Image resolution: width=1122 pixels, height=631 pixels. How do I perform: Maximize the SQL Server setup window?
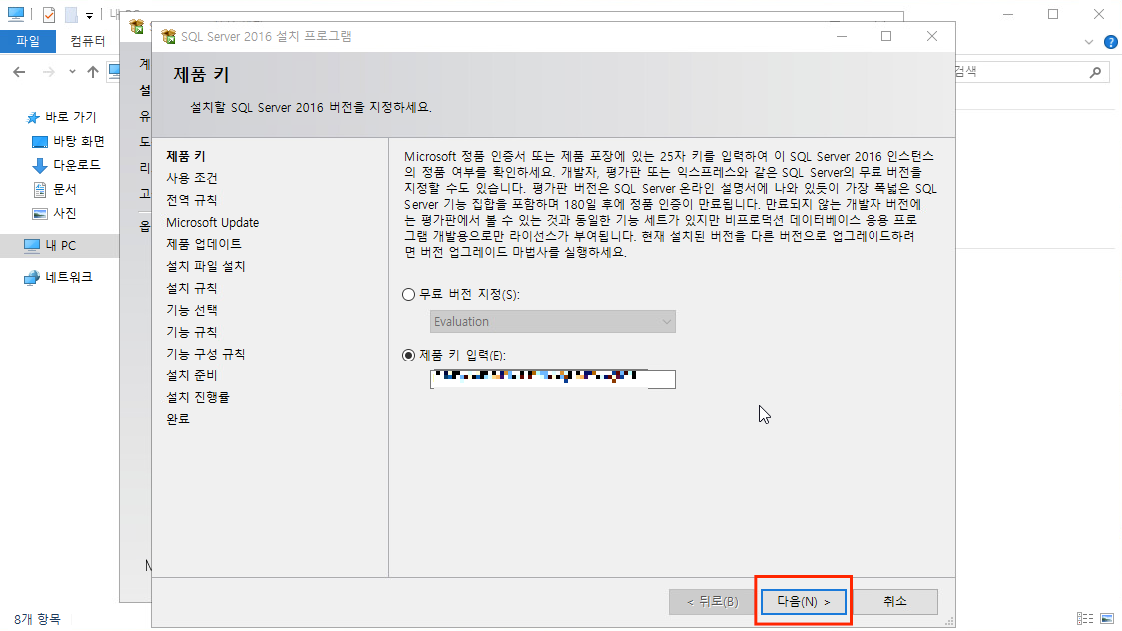(886, 36)
